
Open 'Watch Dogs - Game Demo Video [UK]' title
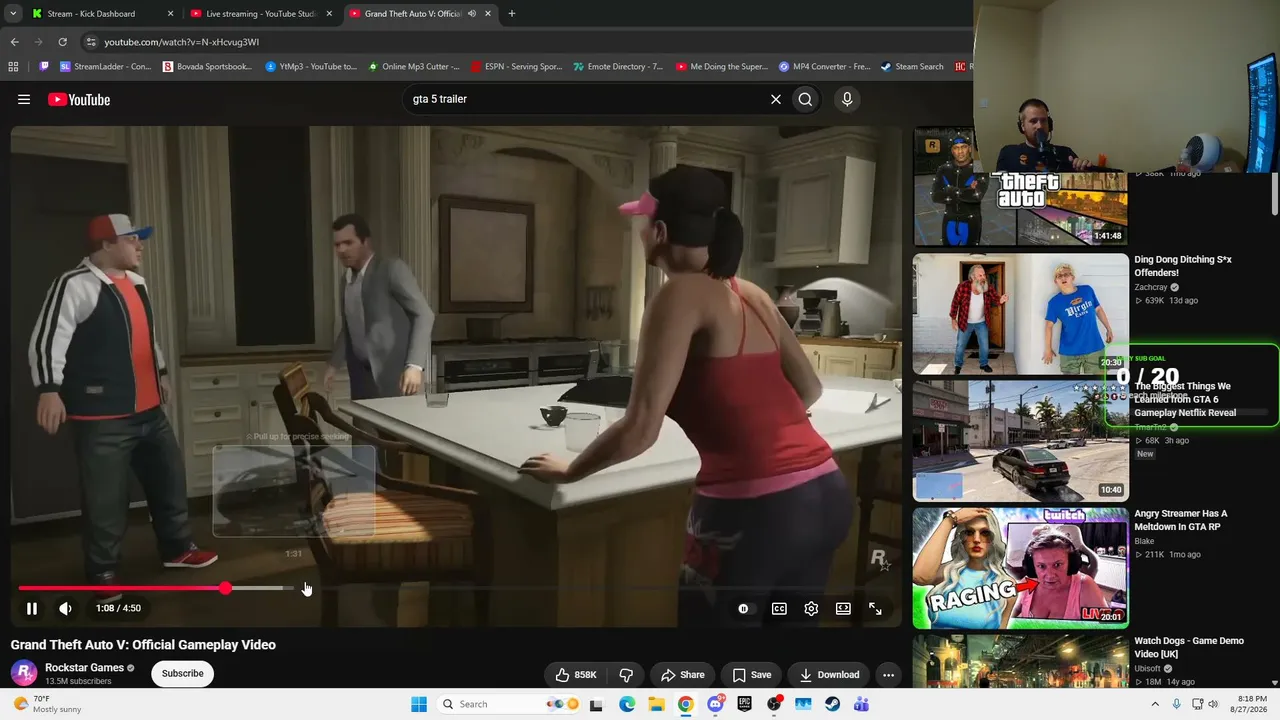point(1189,647)
